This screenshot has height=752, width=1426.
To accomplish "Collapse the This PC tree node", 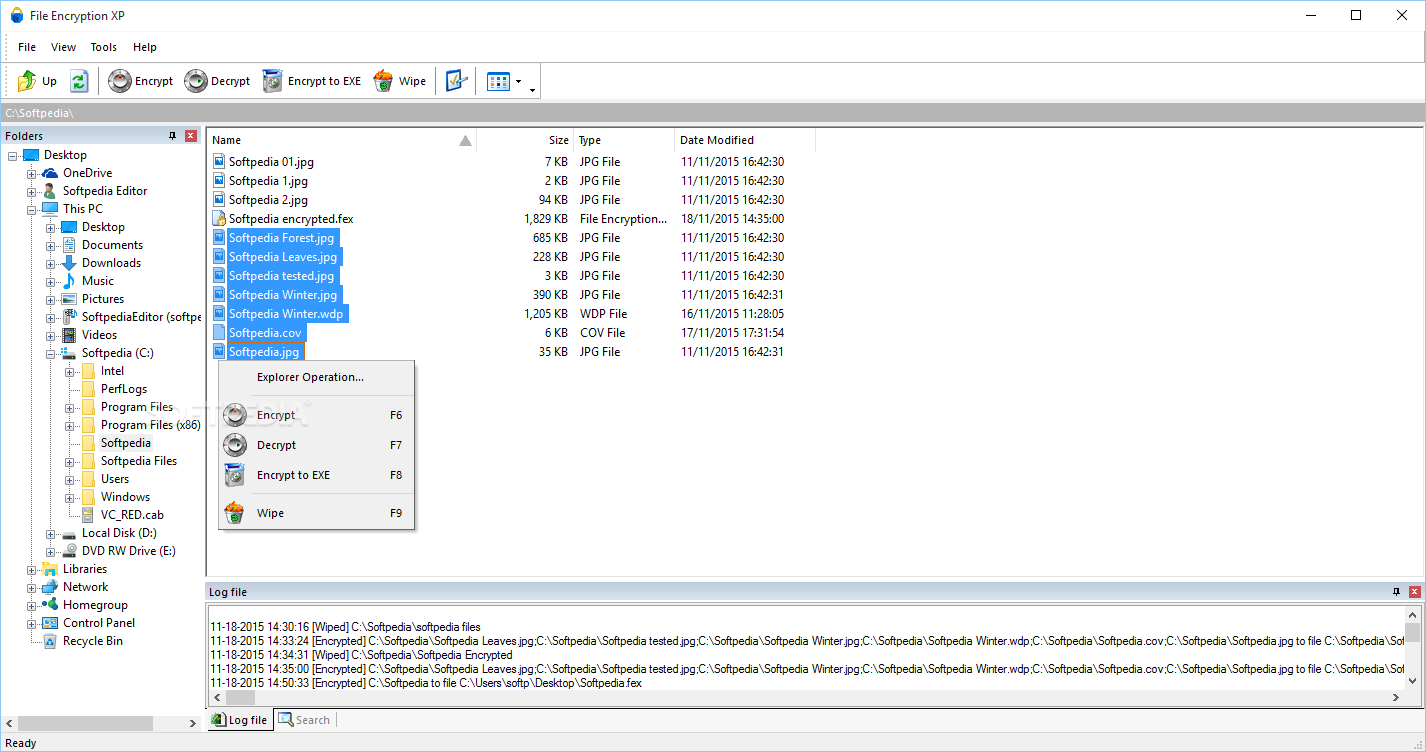I will point(31,209).
